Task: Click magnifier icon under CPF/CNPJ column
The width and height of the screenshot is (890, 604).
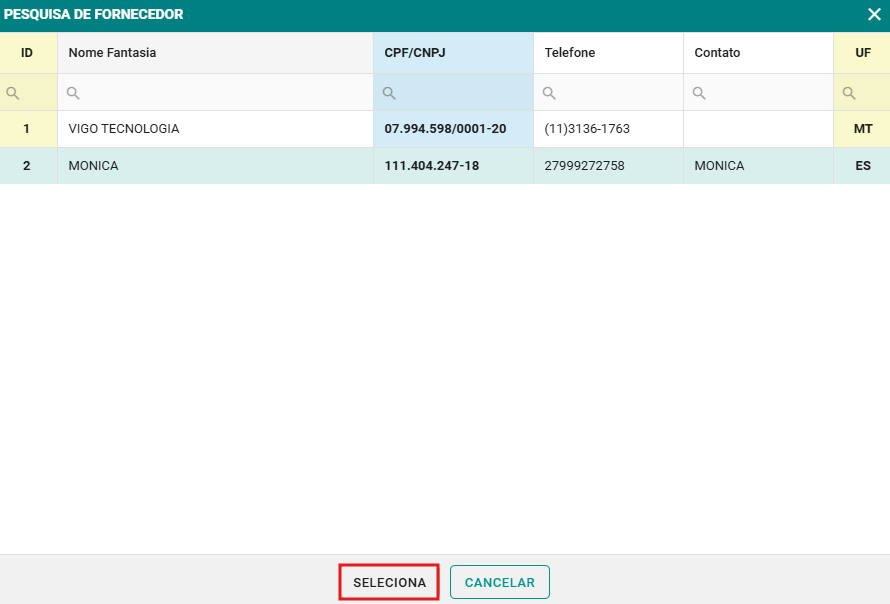Action: 389,93
